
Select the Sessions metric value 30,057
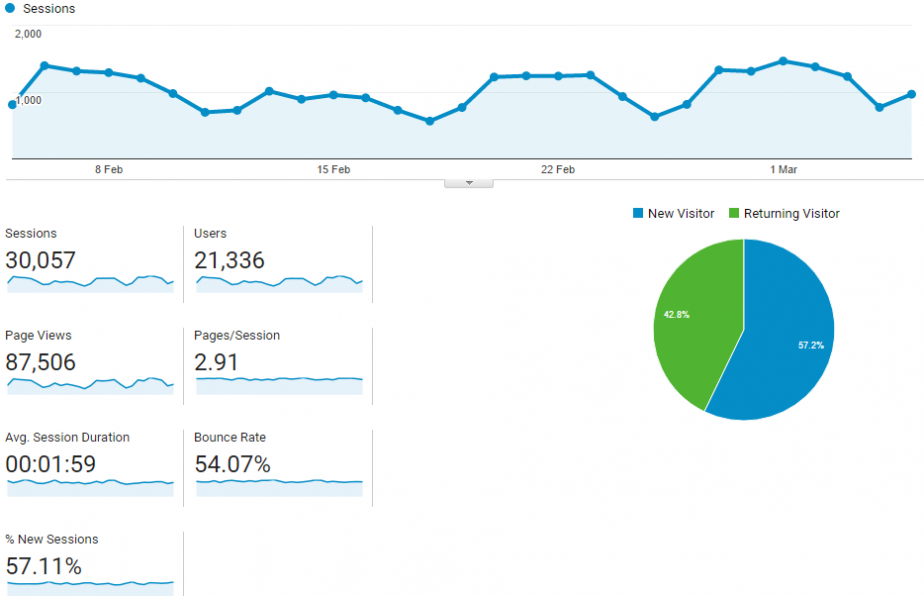pos(40,261)
